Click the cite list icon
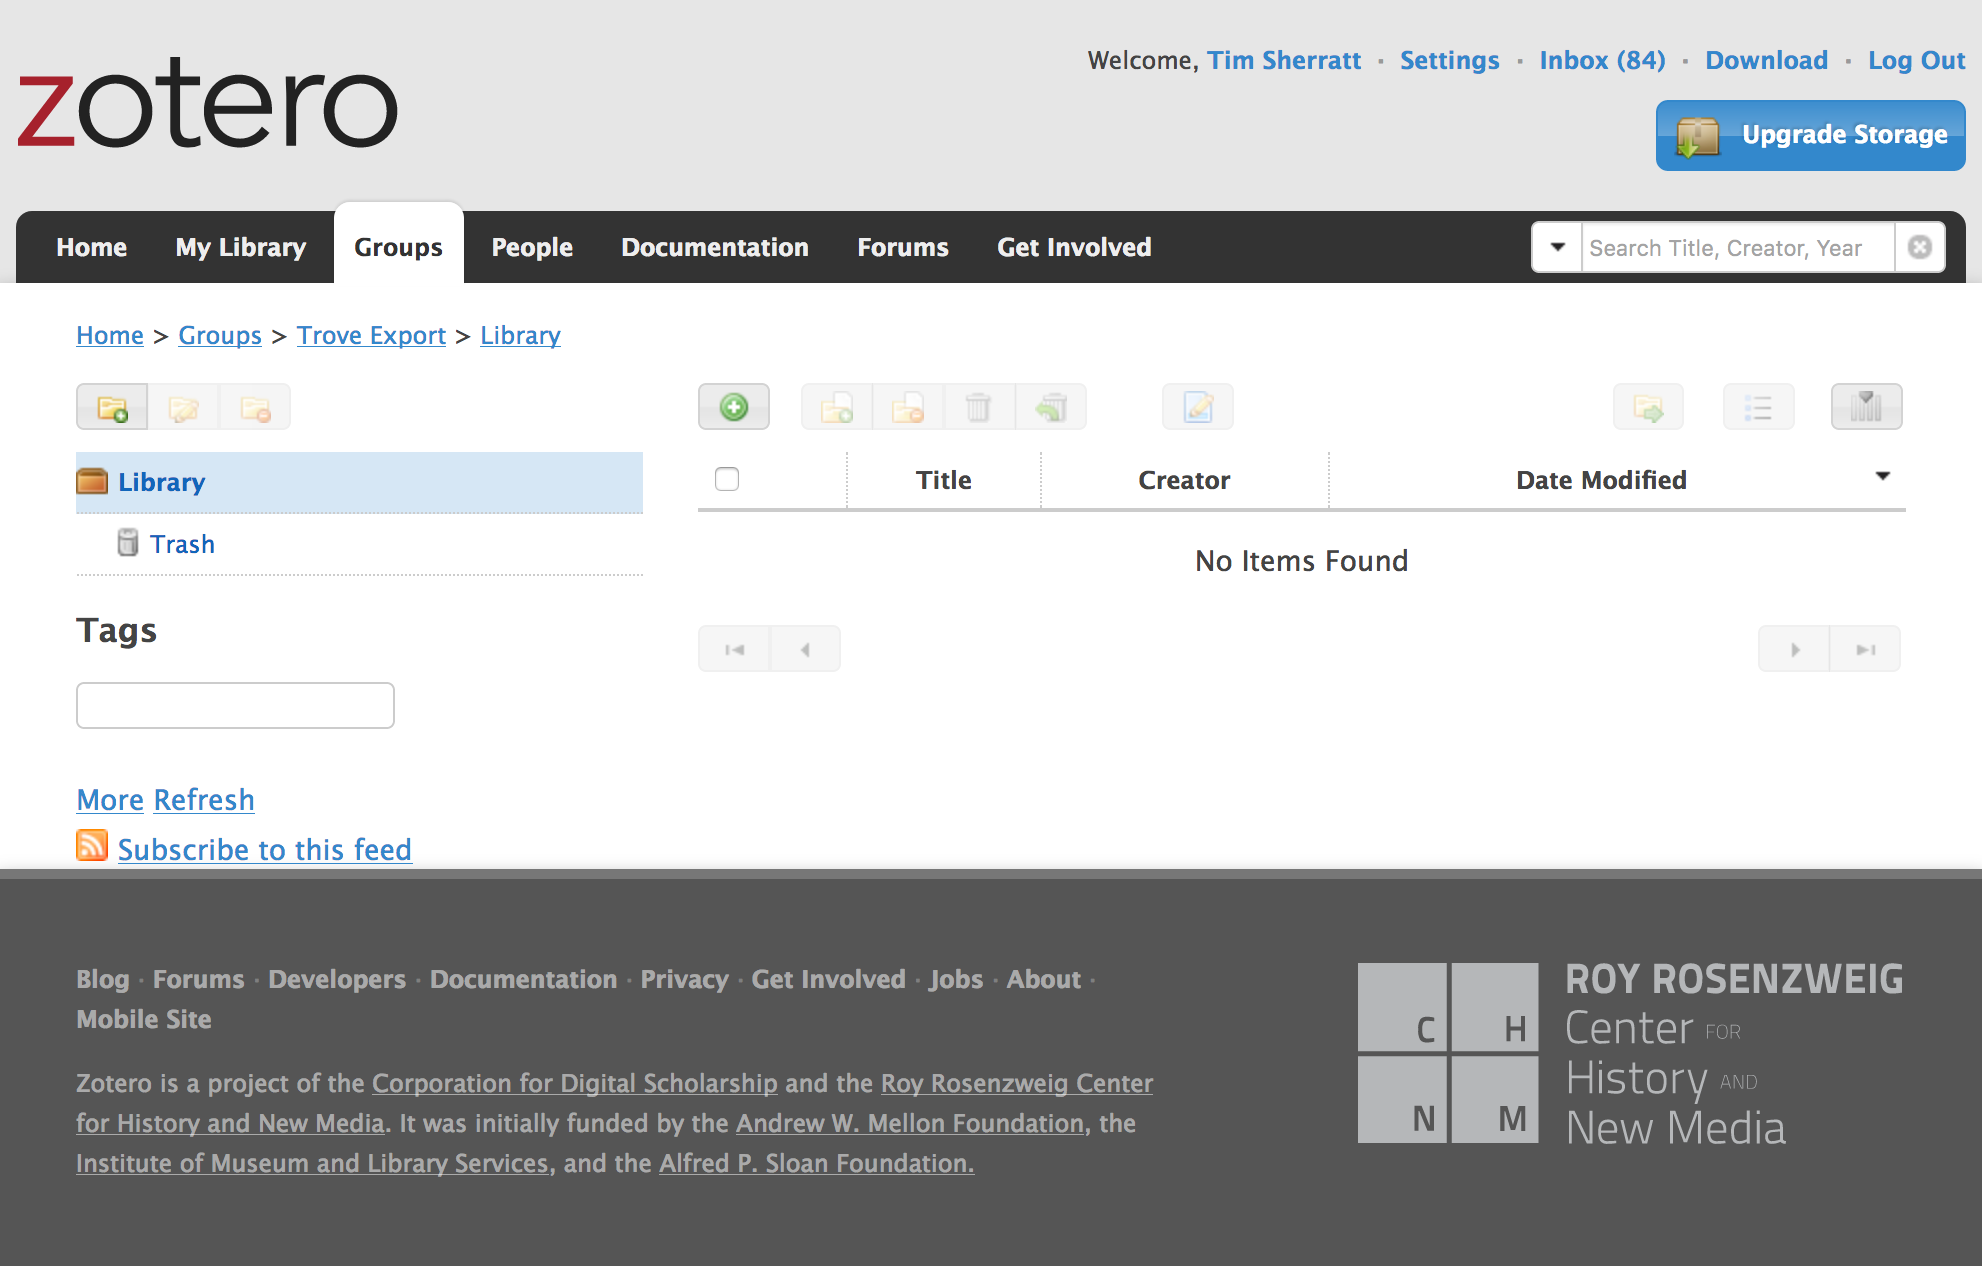Screen dimensions: 1982x1266 [1758, 408]
